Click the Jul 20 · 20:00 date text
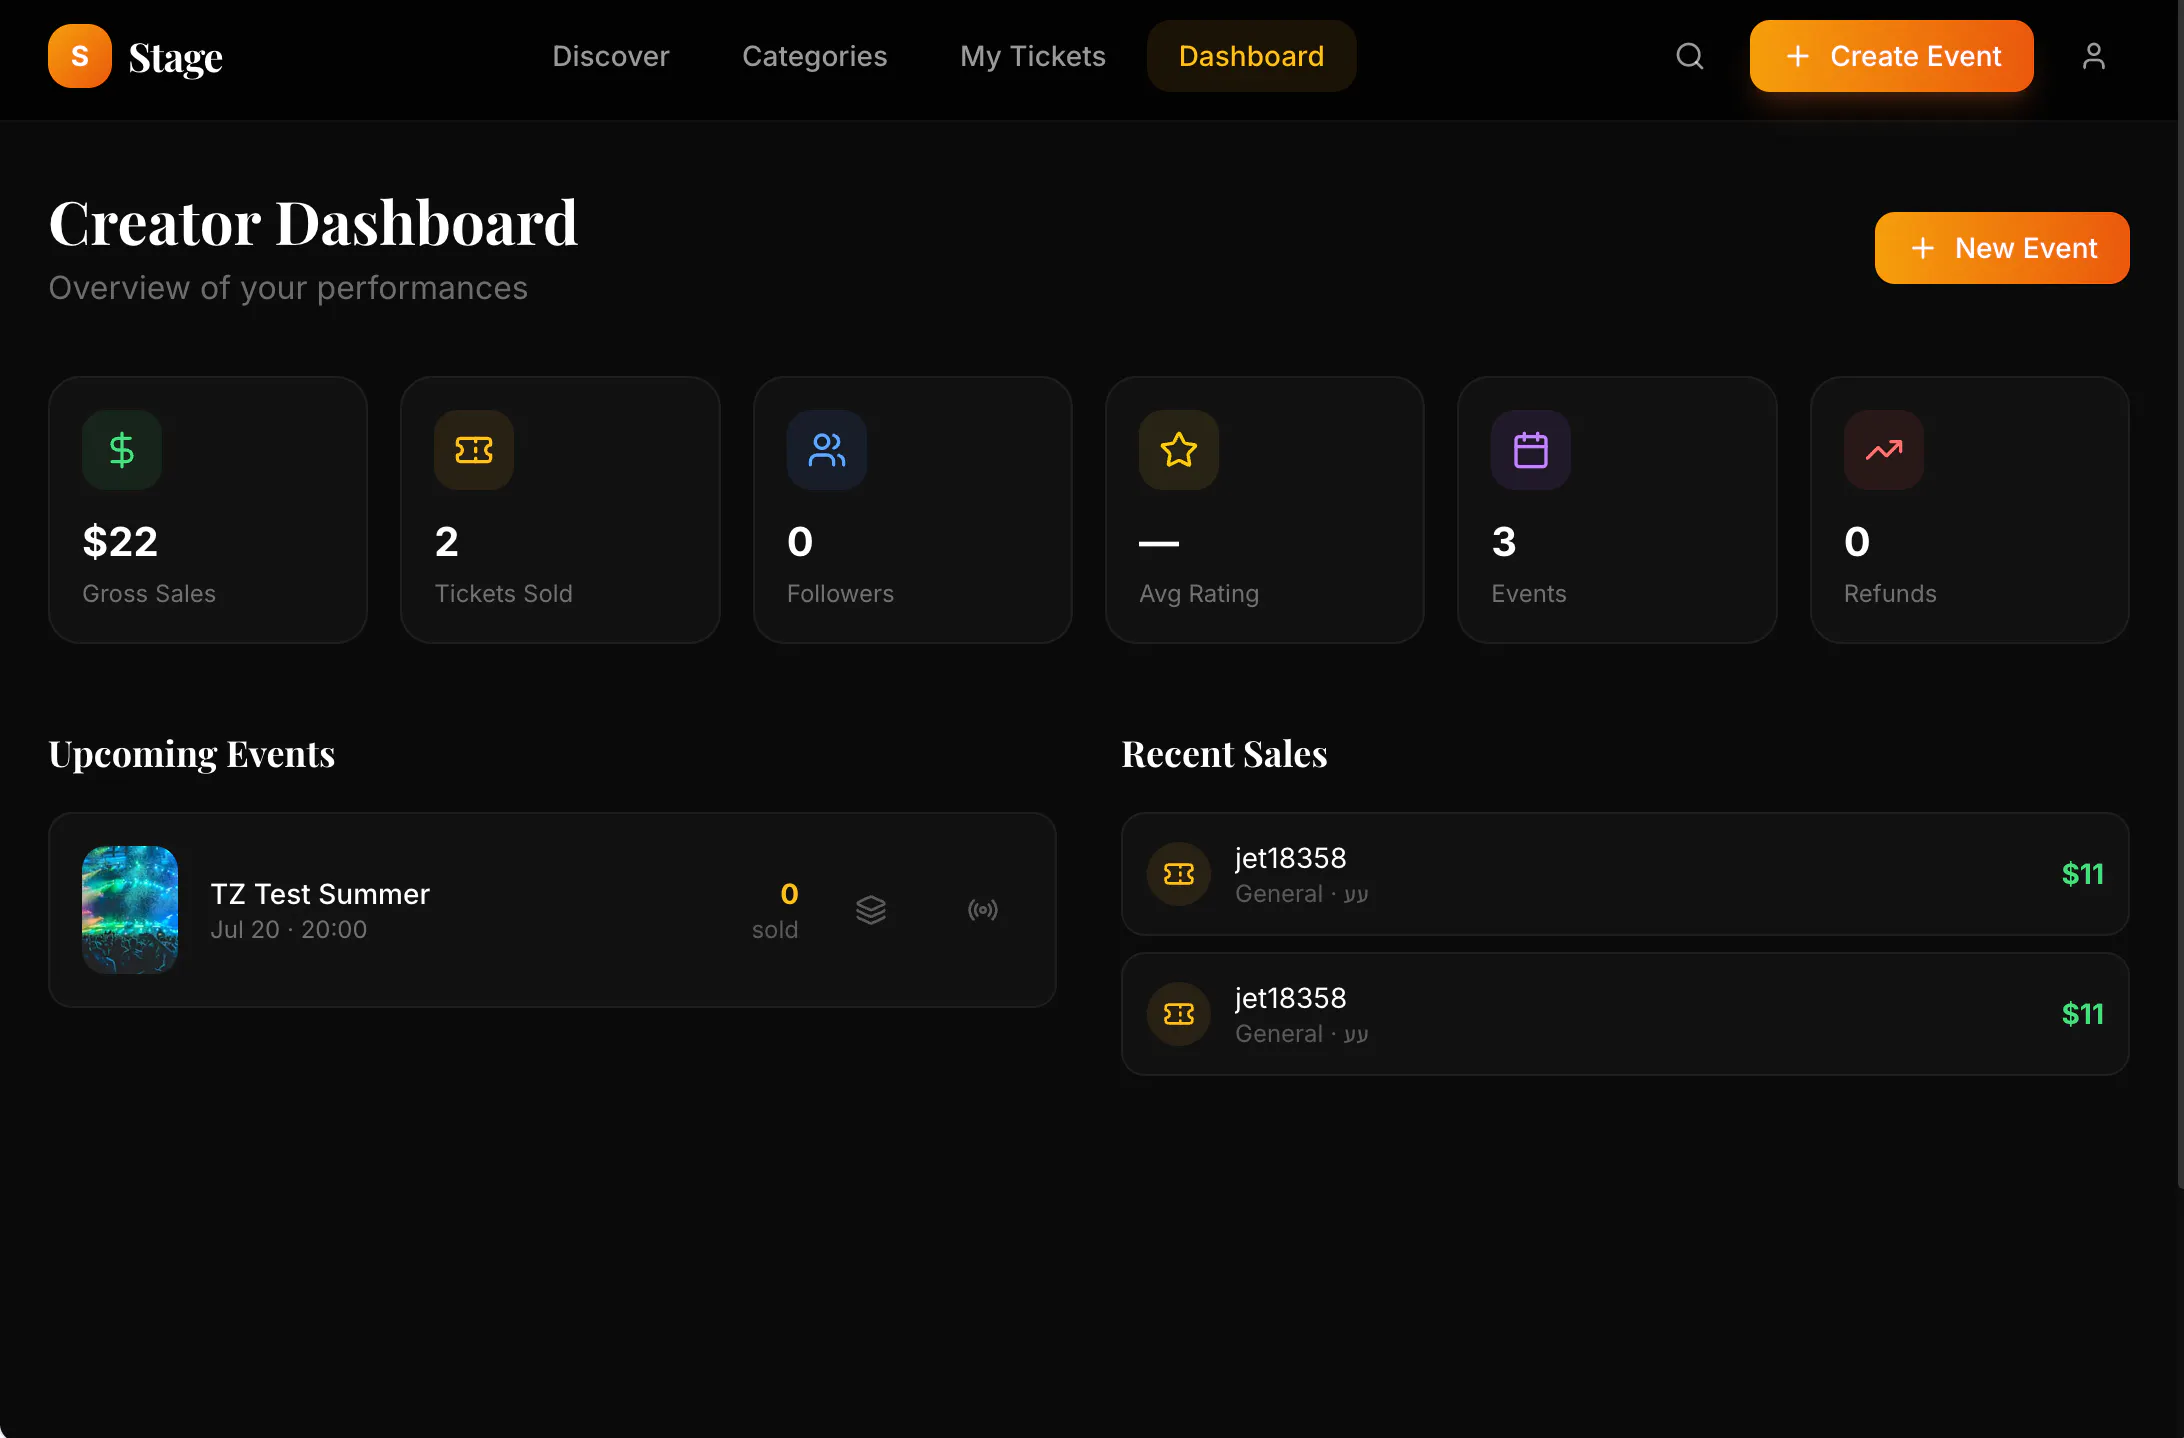 click(289, 930)
